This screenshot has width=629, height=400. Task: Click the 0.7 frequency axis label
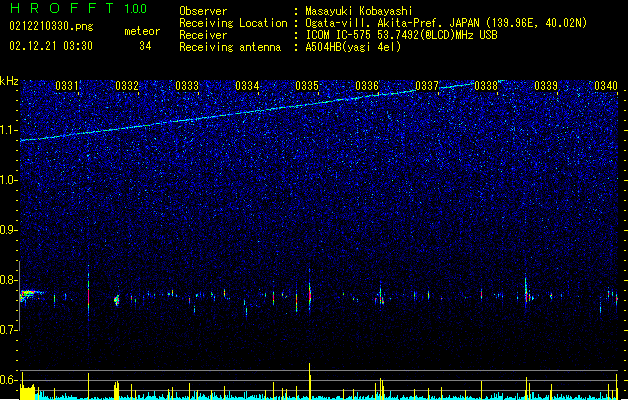pos(9,330)
